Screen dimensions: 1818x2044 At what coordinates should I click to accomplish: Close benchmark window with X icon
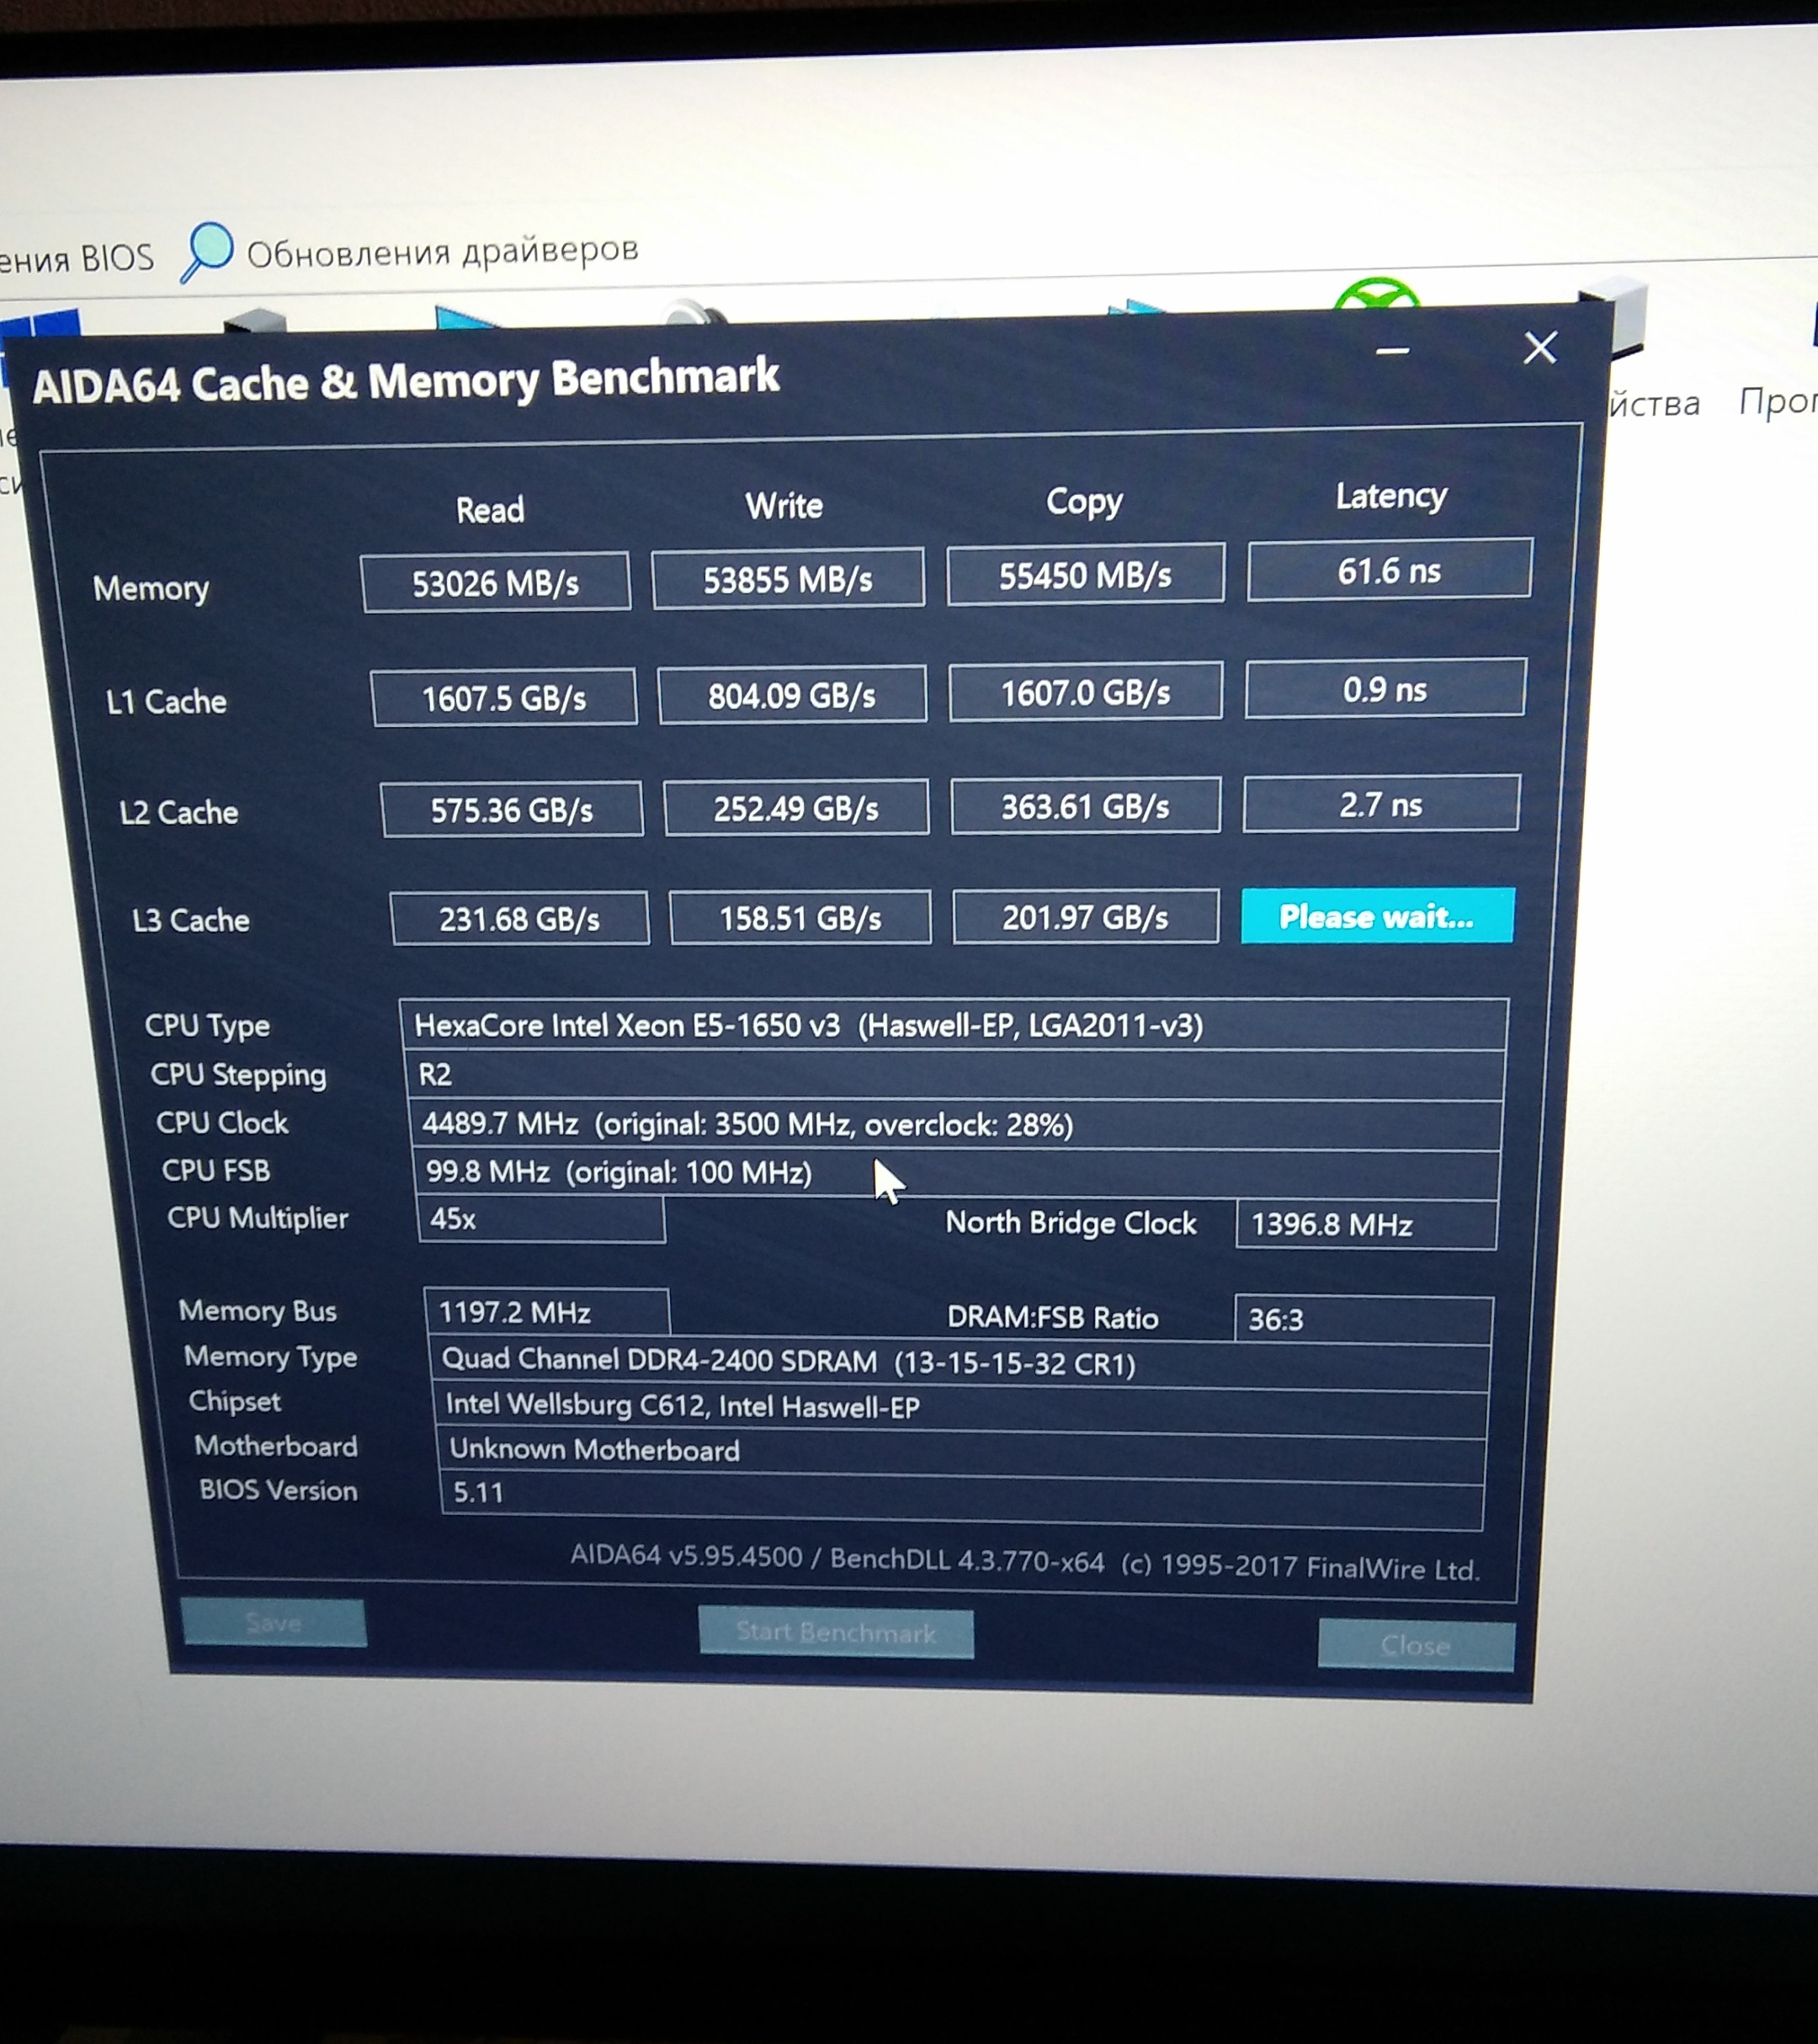1540,348
